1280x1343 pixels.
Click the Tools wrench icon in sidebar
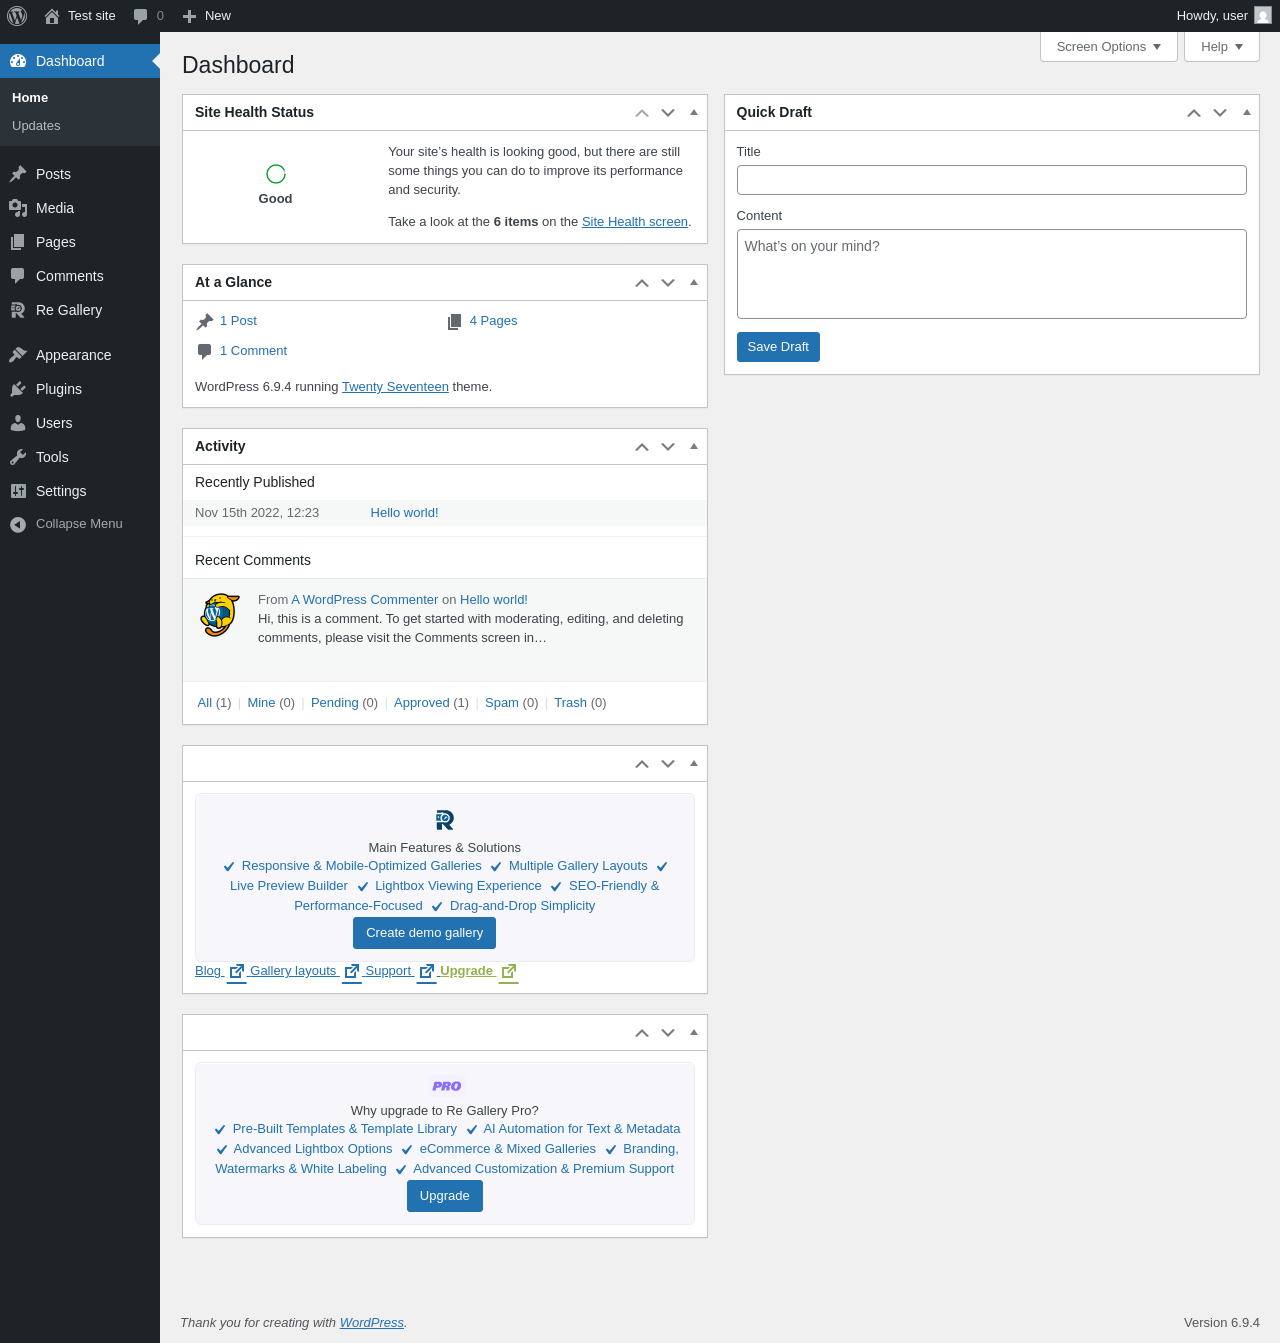point(18,457)
